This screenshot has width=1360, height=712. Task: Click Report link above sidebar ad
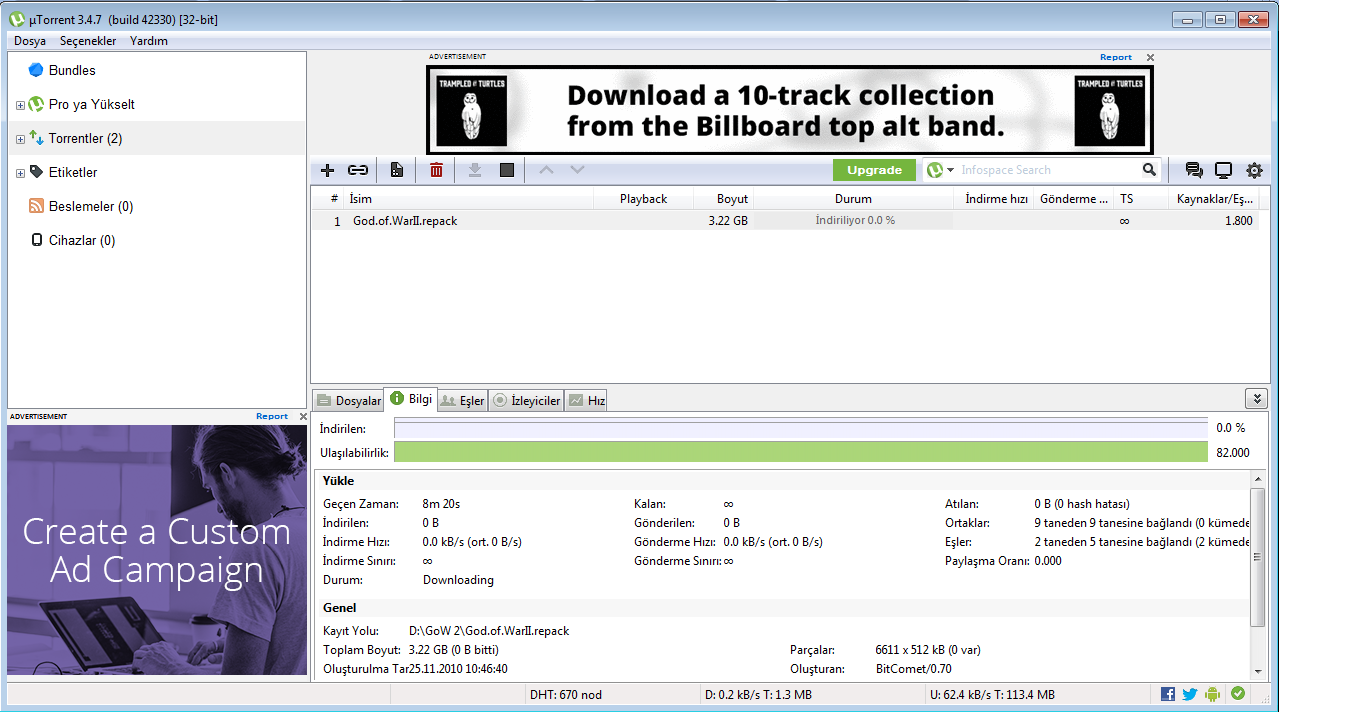[x=272, y=416]
